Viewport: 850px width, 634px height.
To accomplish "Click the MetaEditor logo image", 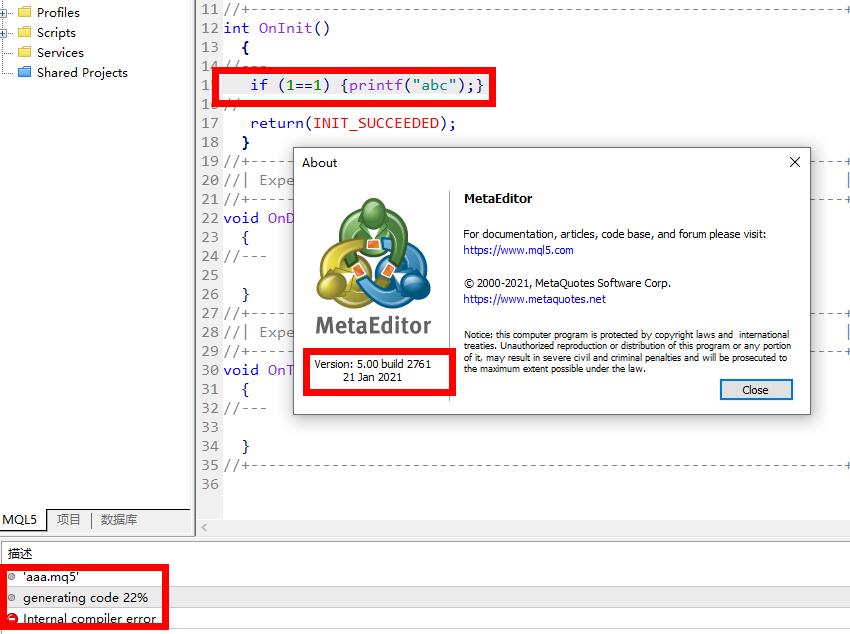I will 374,266.
